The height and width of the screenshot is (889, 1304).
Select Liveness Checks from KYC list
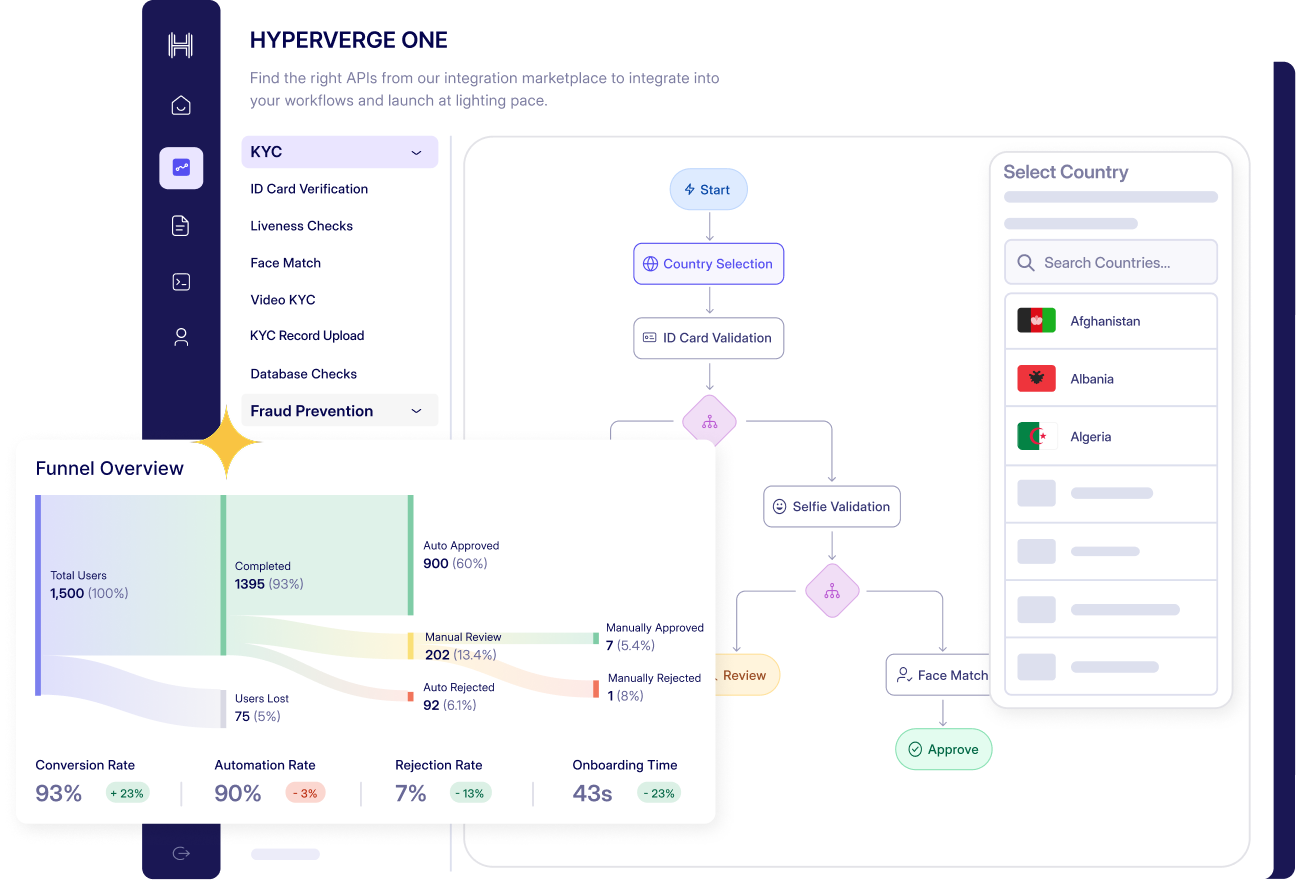[301, 226]
